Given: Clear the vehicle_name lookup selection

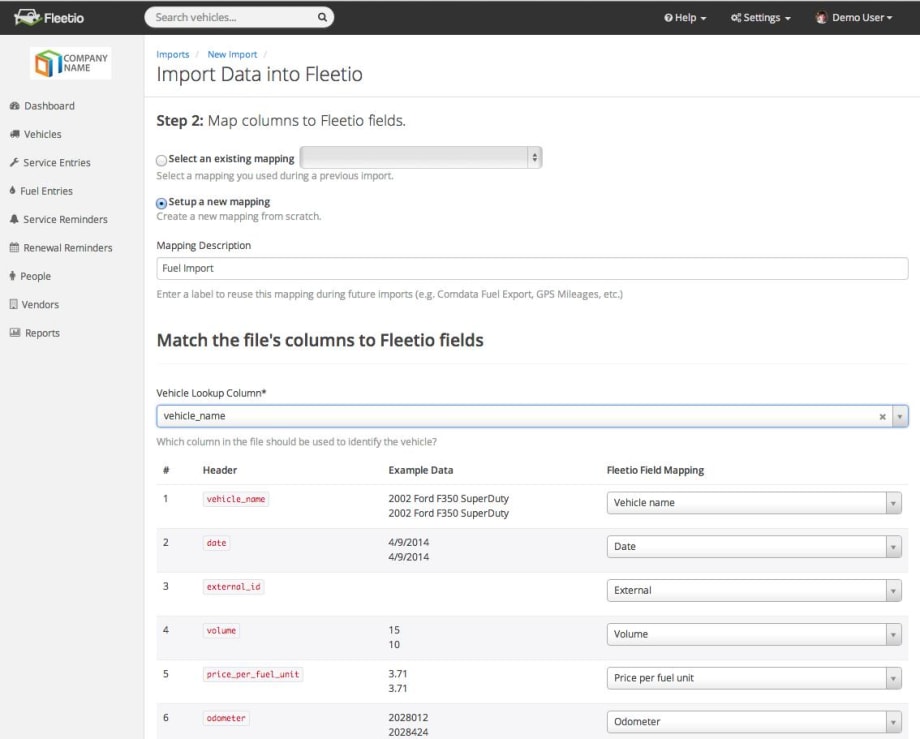Looking at the screenshot, I should [884, 415].
